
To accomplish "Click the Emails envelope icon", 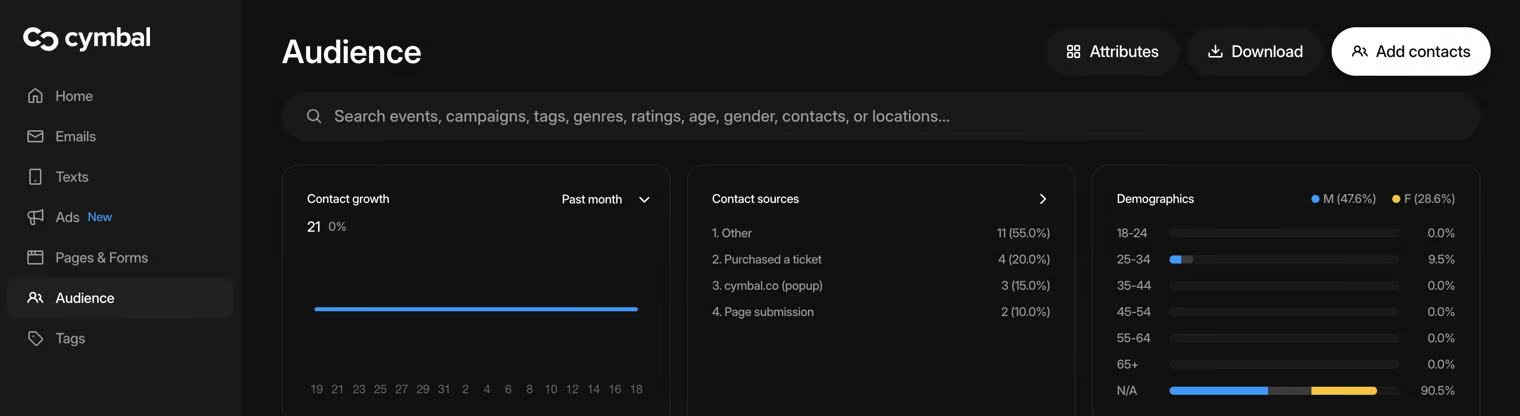I will (35, 136).
